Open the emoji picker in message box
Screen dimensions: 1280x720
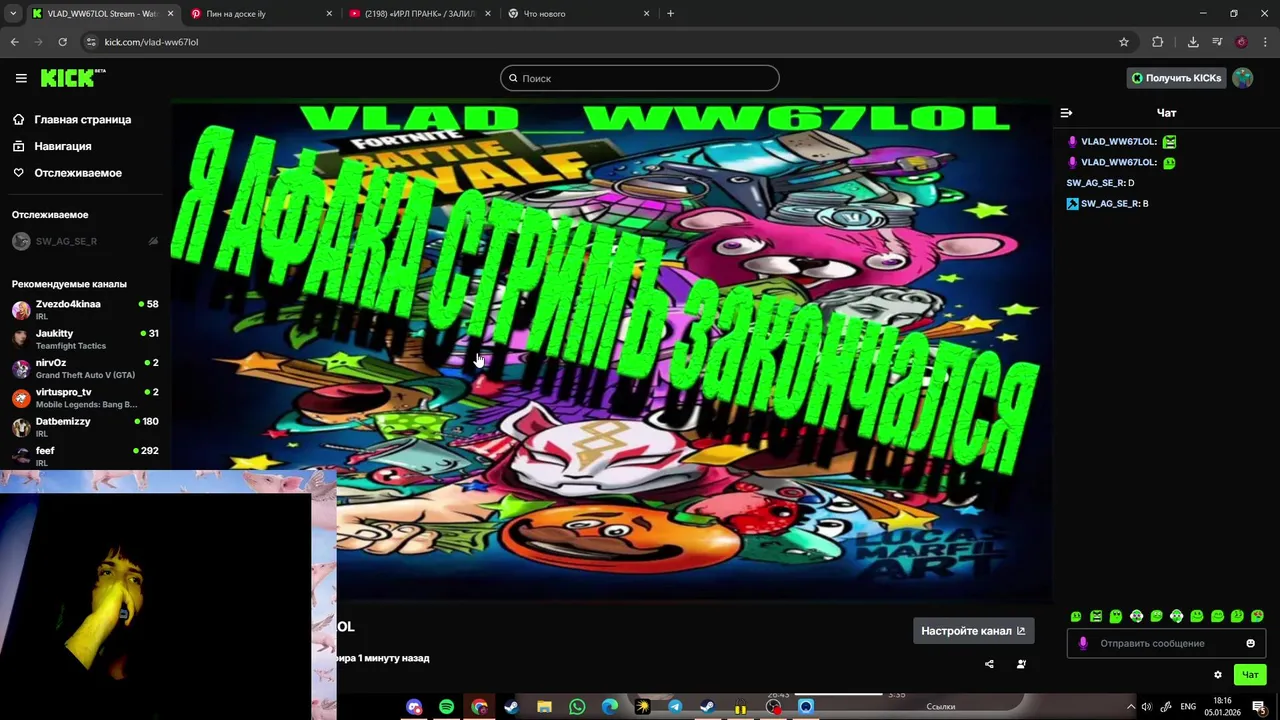click(x=1250, y=643)
